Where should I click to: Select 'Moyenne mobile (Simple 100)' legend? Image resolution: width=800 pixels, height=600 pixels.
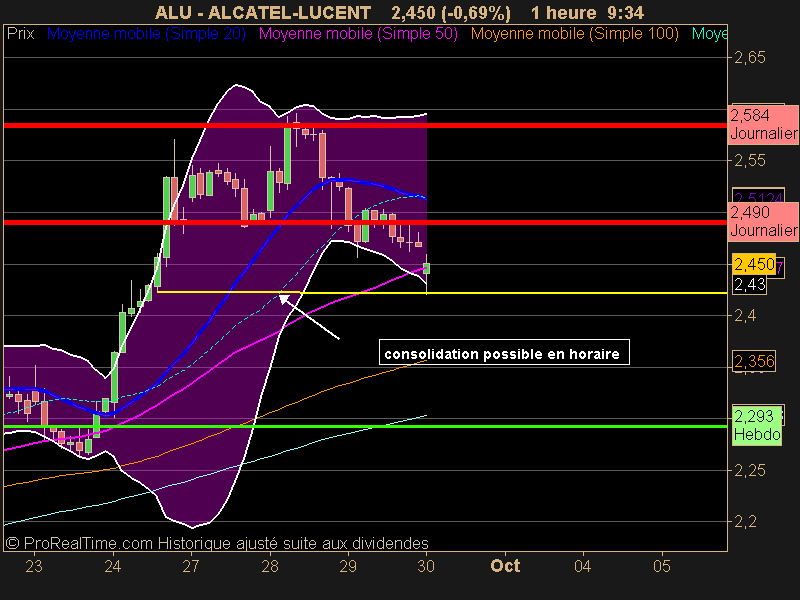pos(574,34)
